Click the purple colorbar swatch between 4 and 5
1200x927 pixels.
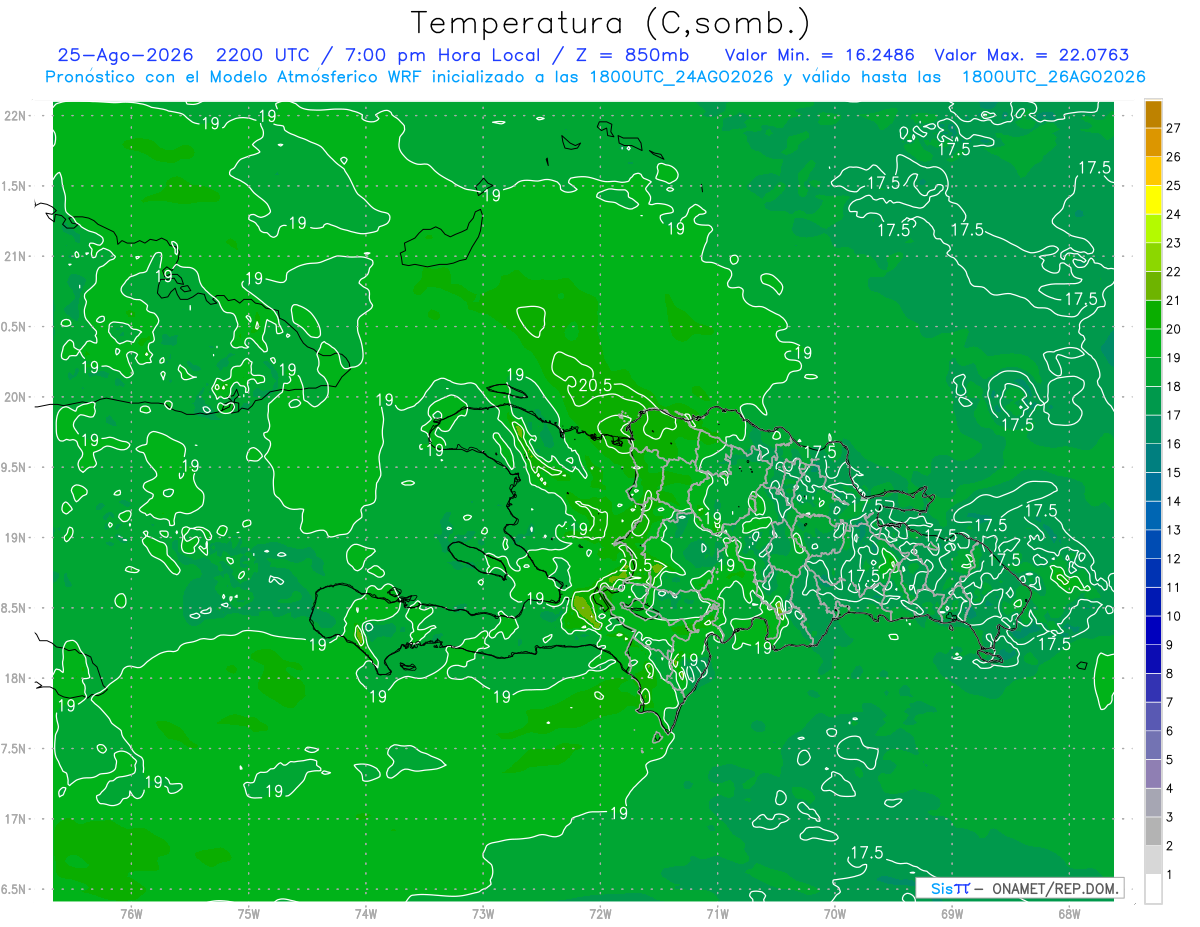(1153, 774)
